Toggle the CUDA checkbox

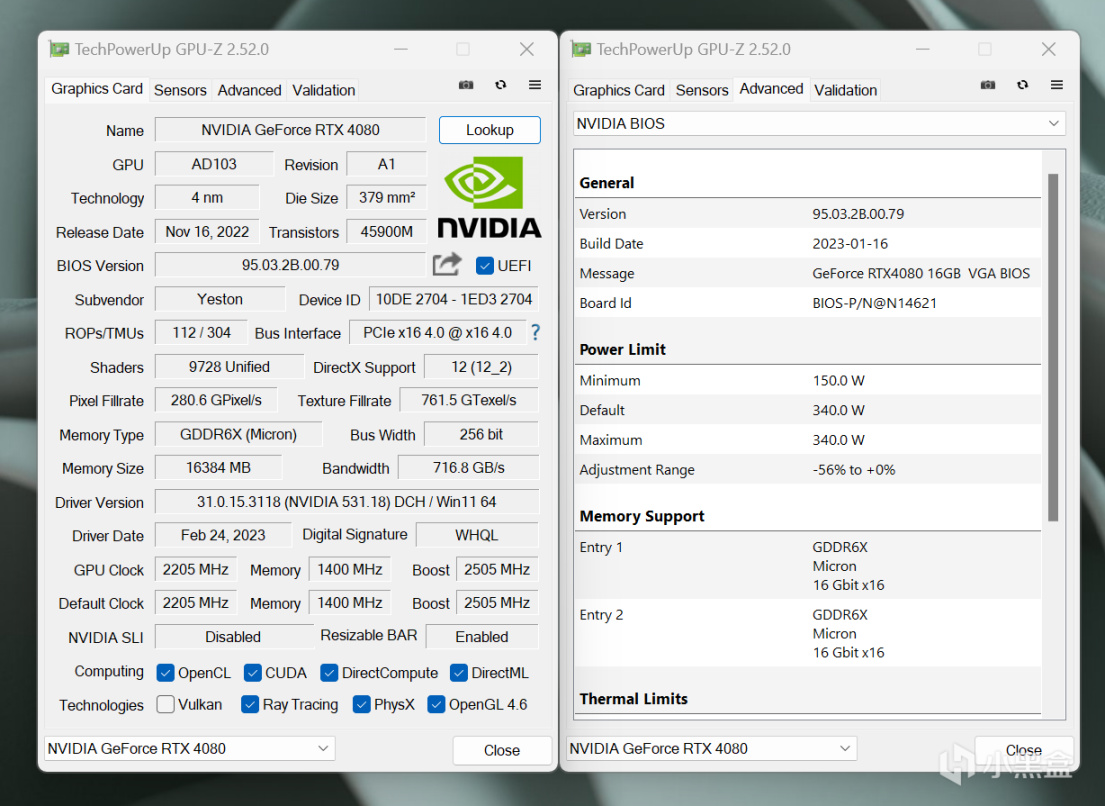tap(252, 673)
